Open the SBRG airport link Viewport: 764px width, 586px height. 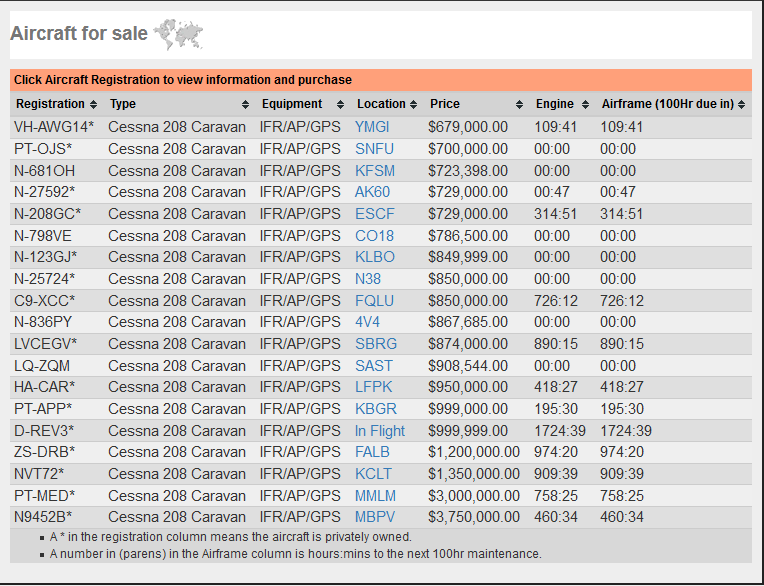pos(376,344)
